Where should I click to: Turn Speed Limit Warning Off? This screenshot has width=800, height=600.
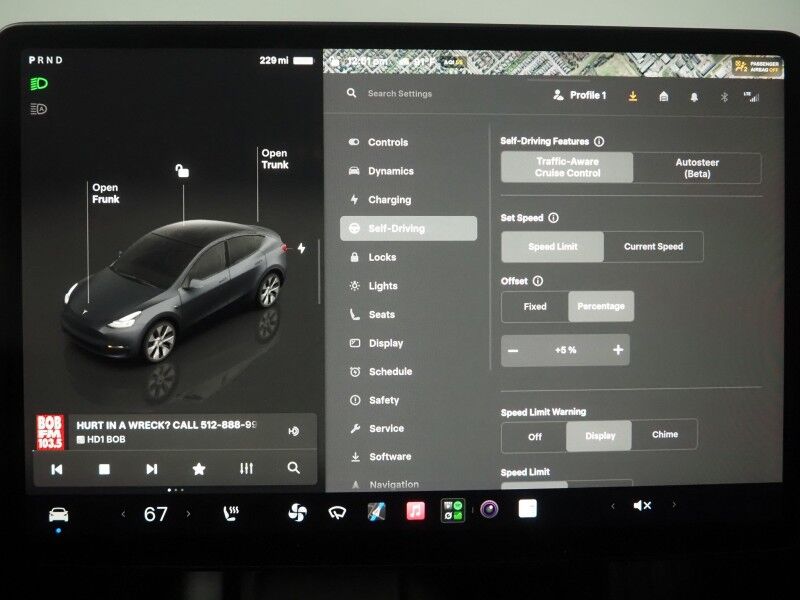click(x=534, y=437)
